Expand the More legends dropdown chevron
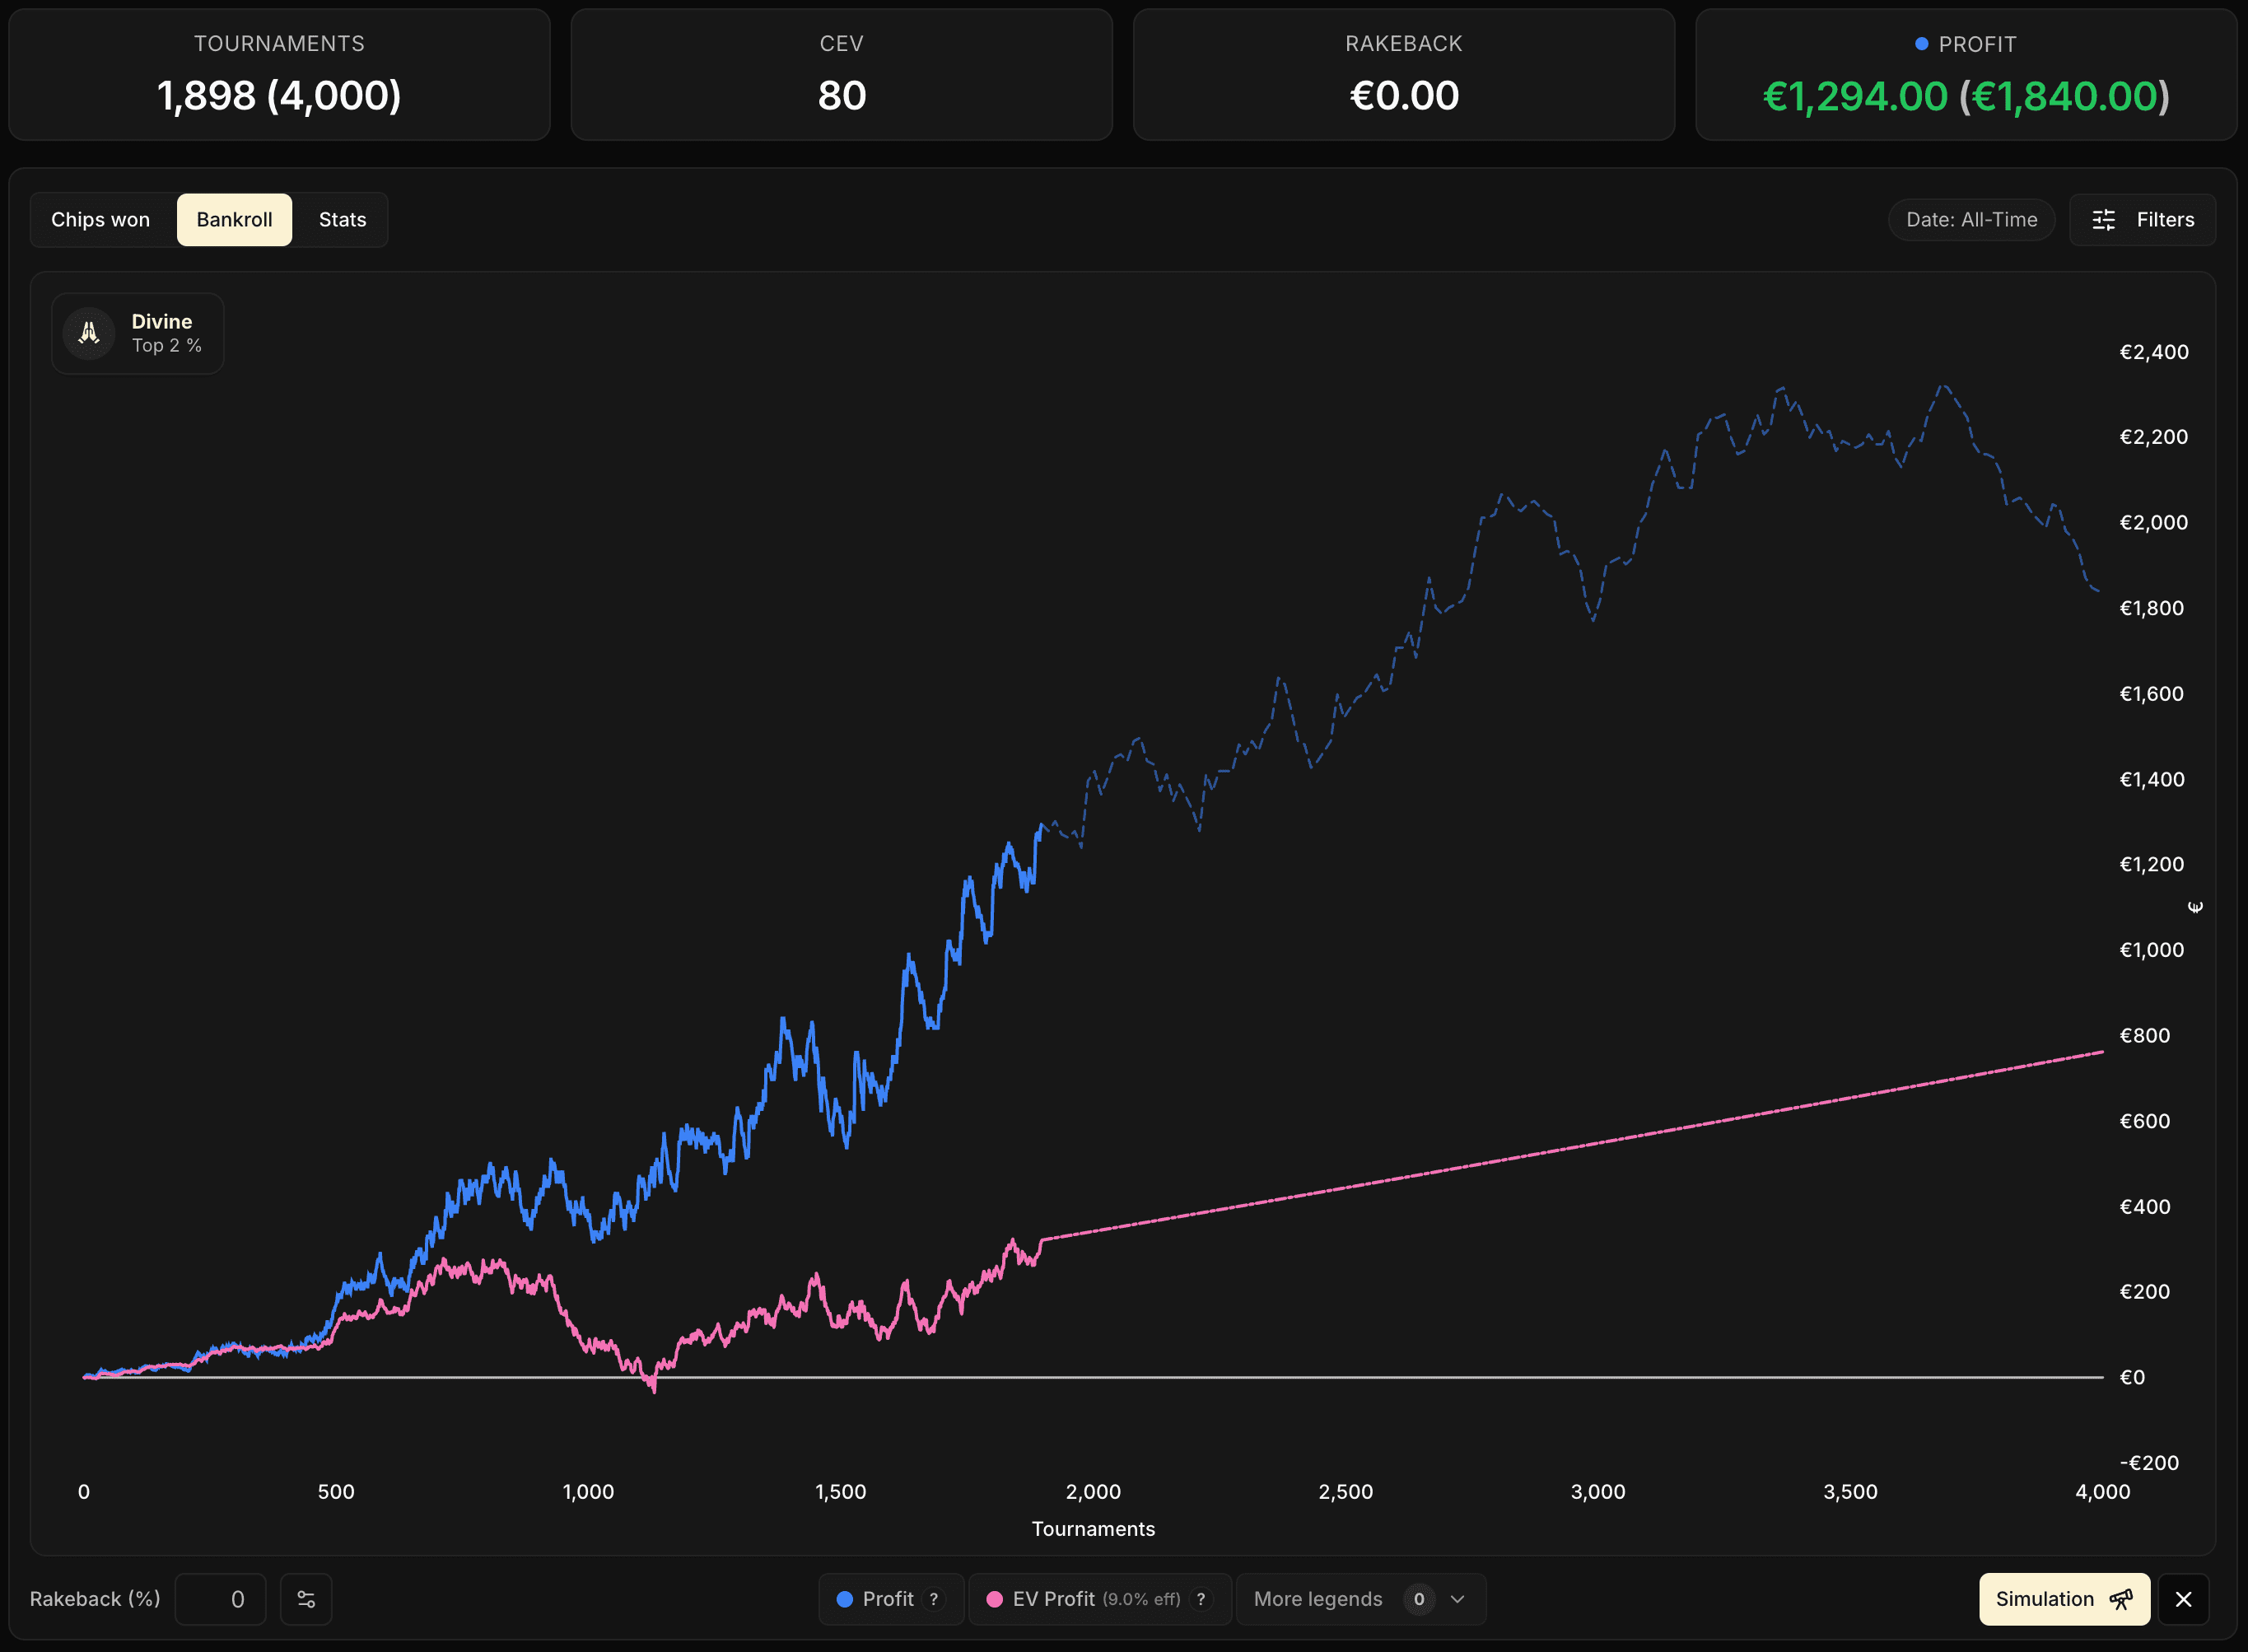Image resolution: width=2248 pixels, height=1652 pixels. 1457,1599
